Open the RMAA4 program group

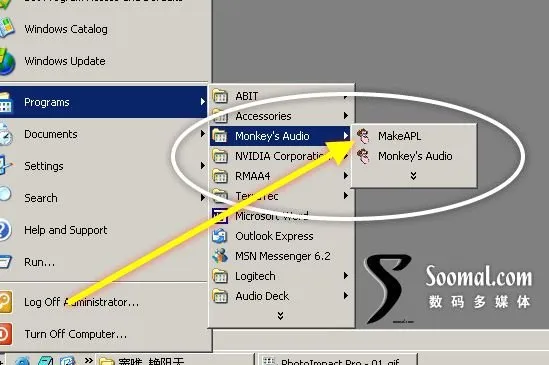pyautogui.click(x=280, y=176)
